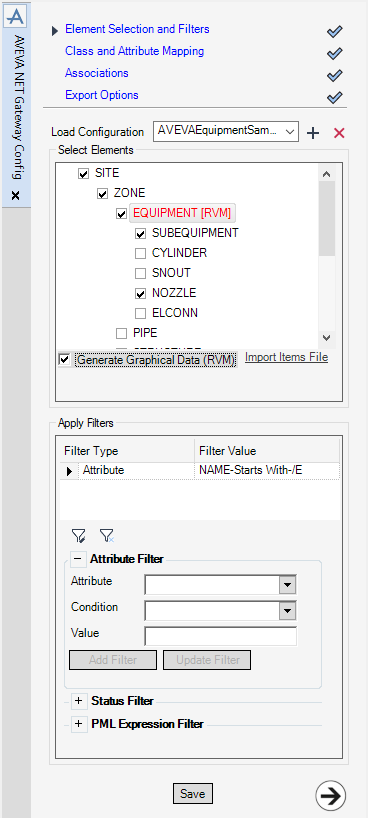Image resolution: width=368 pixels, height=818 pixels.
Task: Open the Attribute dropdown
Action: click(288, 585)
